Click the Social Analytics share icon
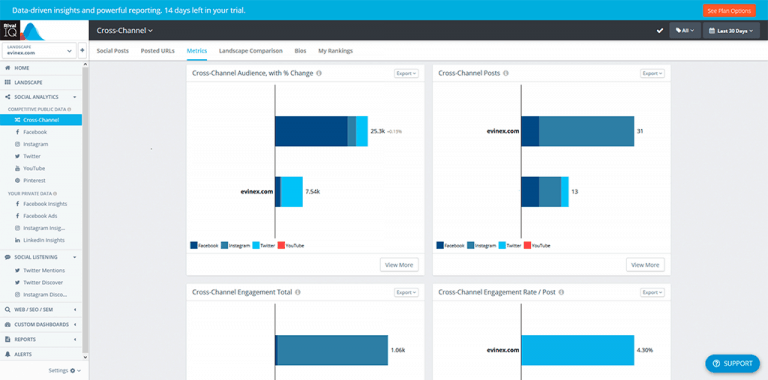Screen dimensions: 768x380 point(7,97)
